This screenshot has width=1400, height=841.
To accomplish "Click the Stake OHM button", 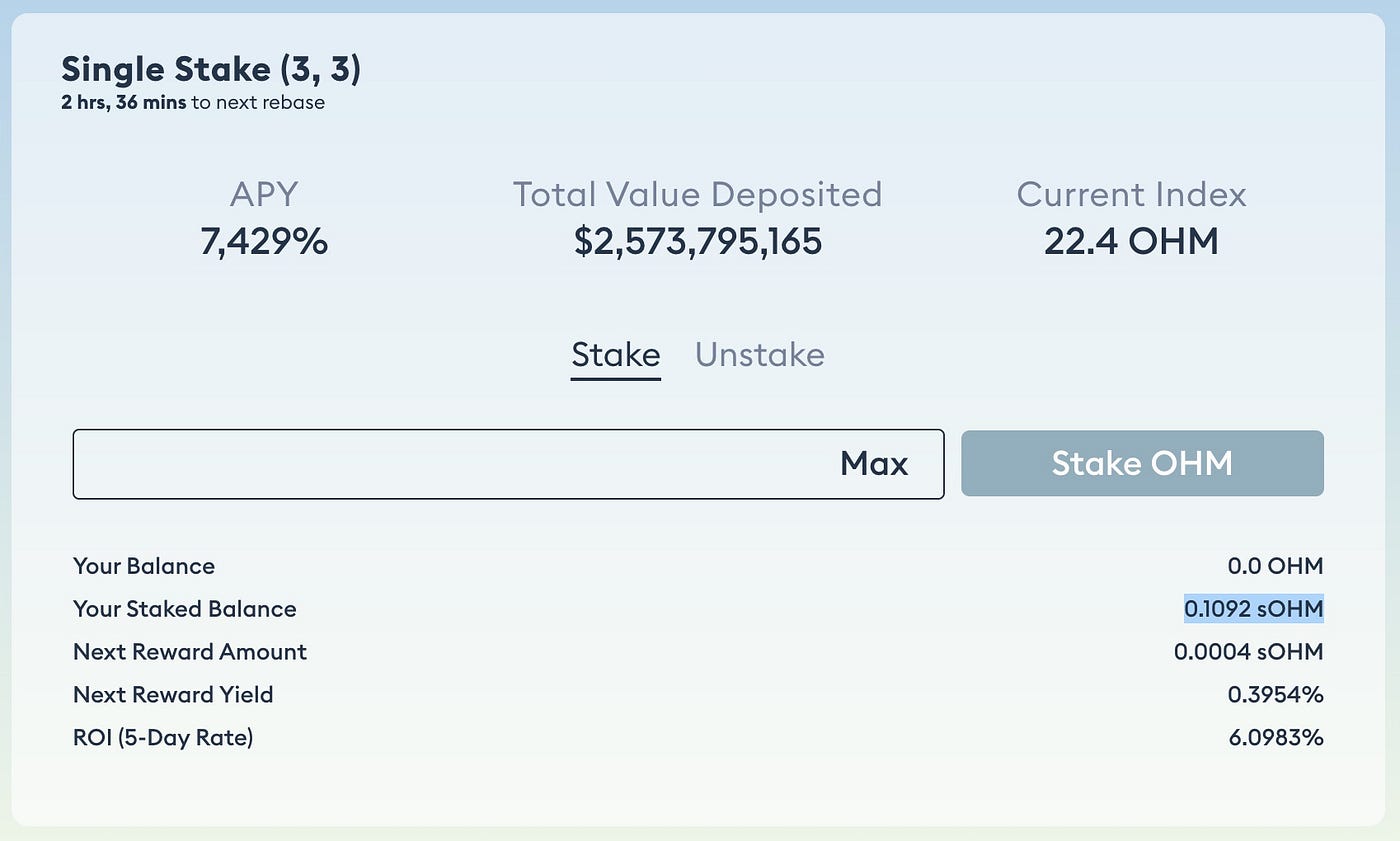I will (1142, 463).
